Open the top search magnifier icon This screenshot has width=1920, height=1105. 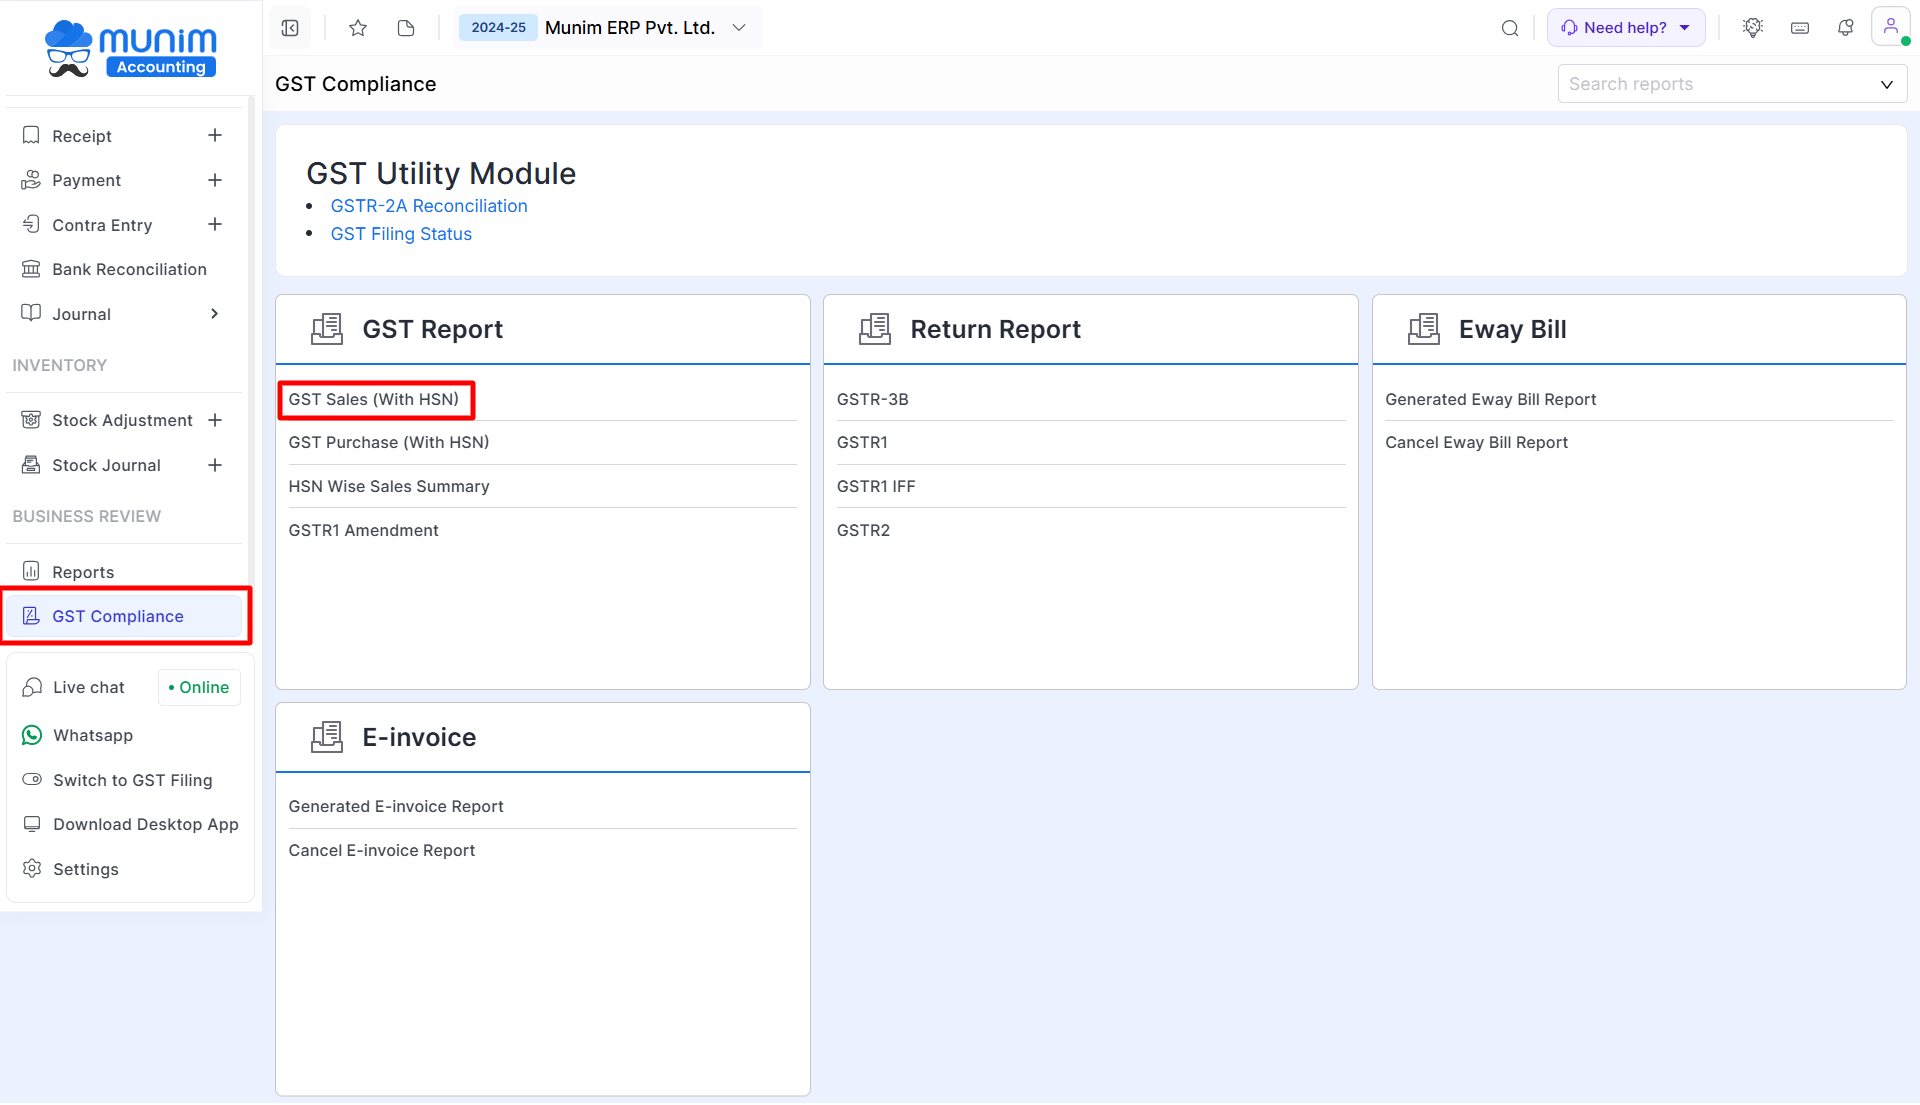coord(1510,28)
